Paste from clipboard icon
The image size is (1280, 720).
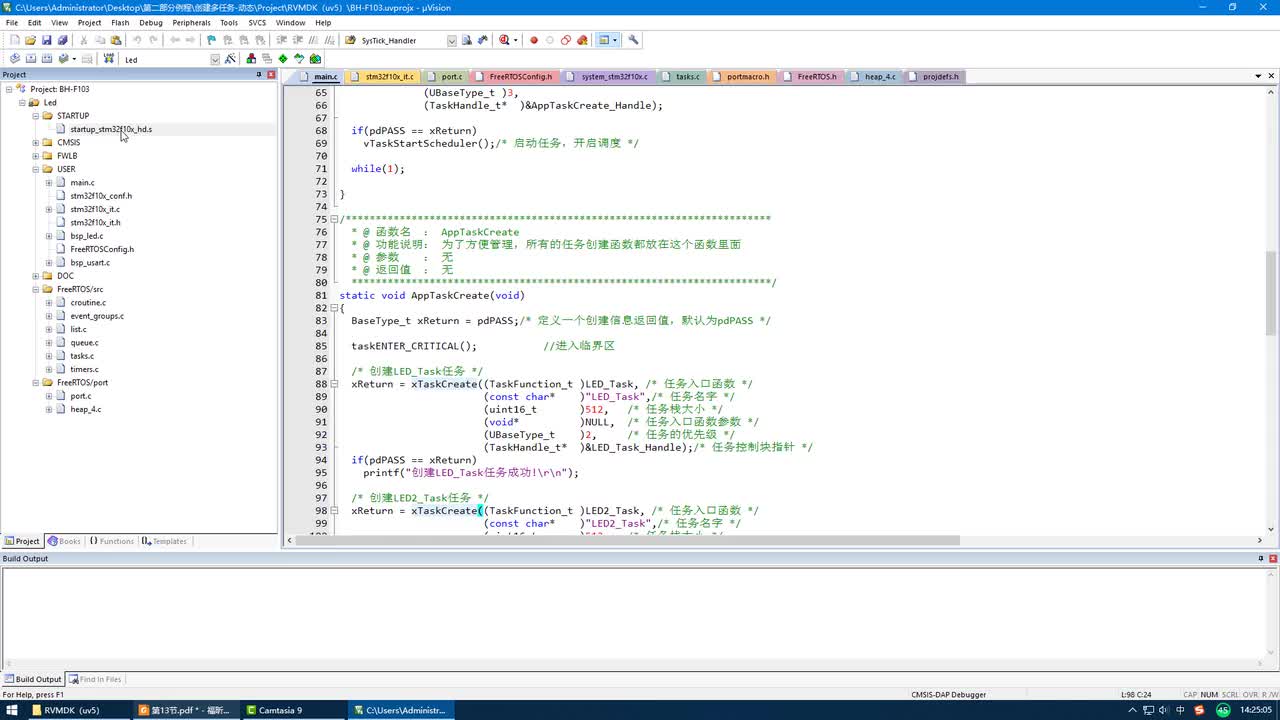click(116, 40)
